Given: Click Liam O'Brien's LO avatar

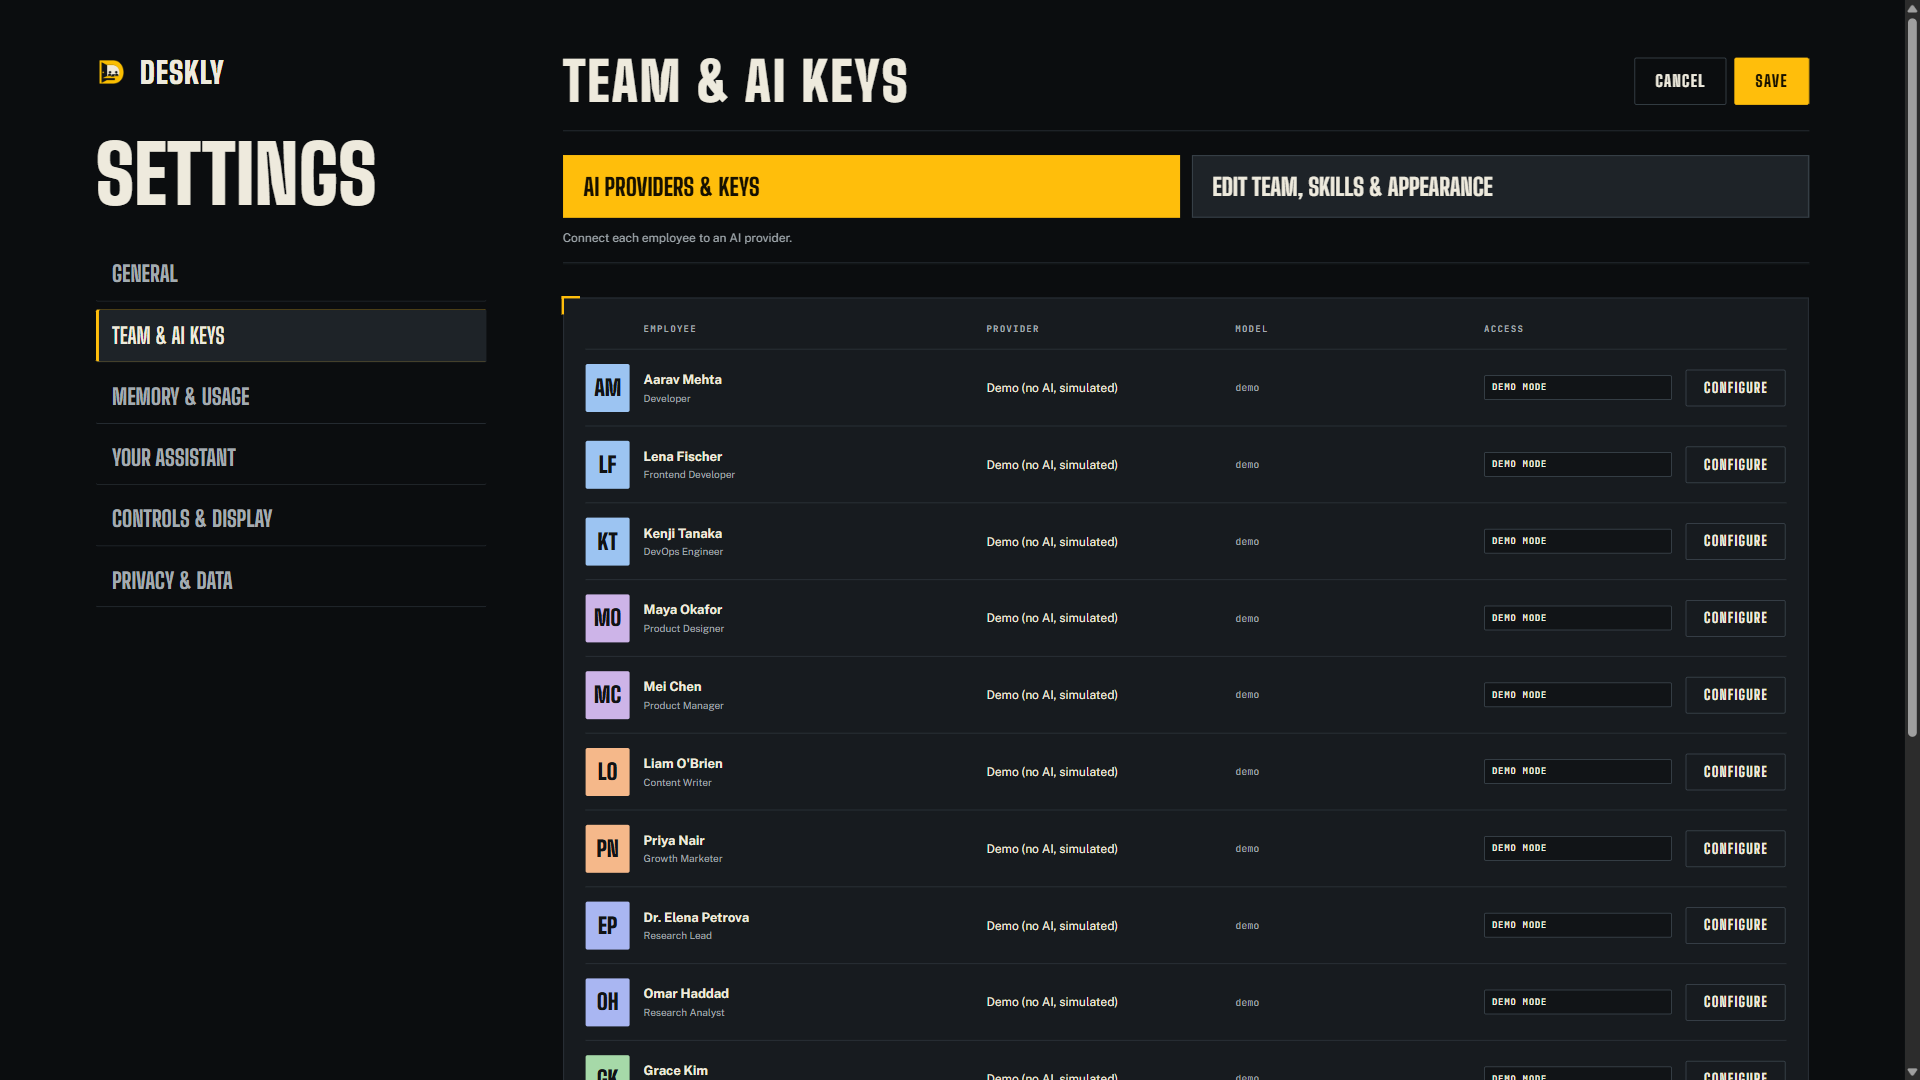Looking at the screenshot, I should [x=607, y=772].
